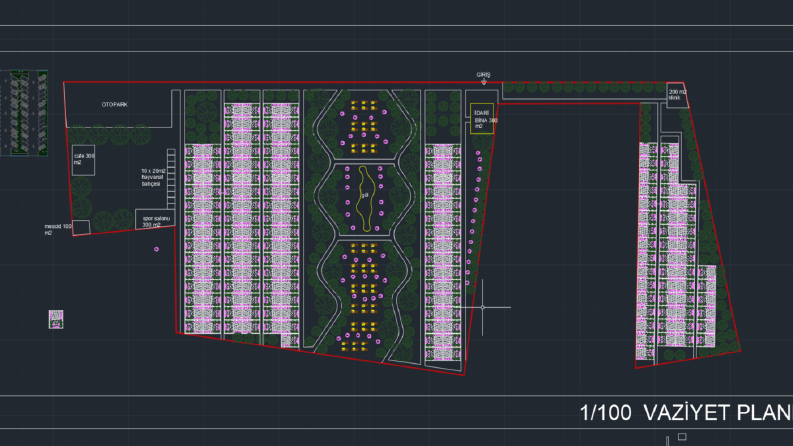Select the yellow göl pond outline
The width and height of the screenshot is (793, 446).
pos(365,199)
